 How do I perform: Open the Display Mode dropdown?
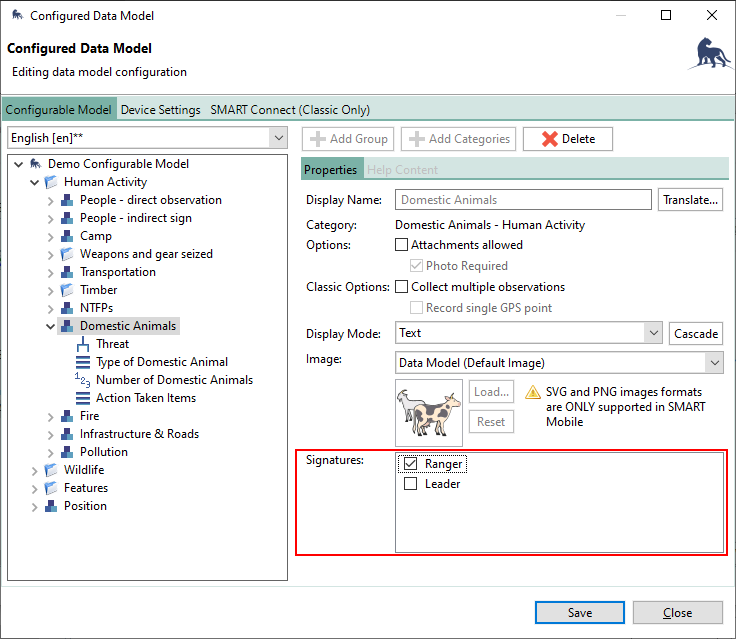click(653, 333)
